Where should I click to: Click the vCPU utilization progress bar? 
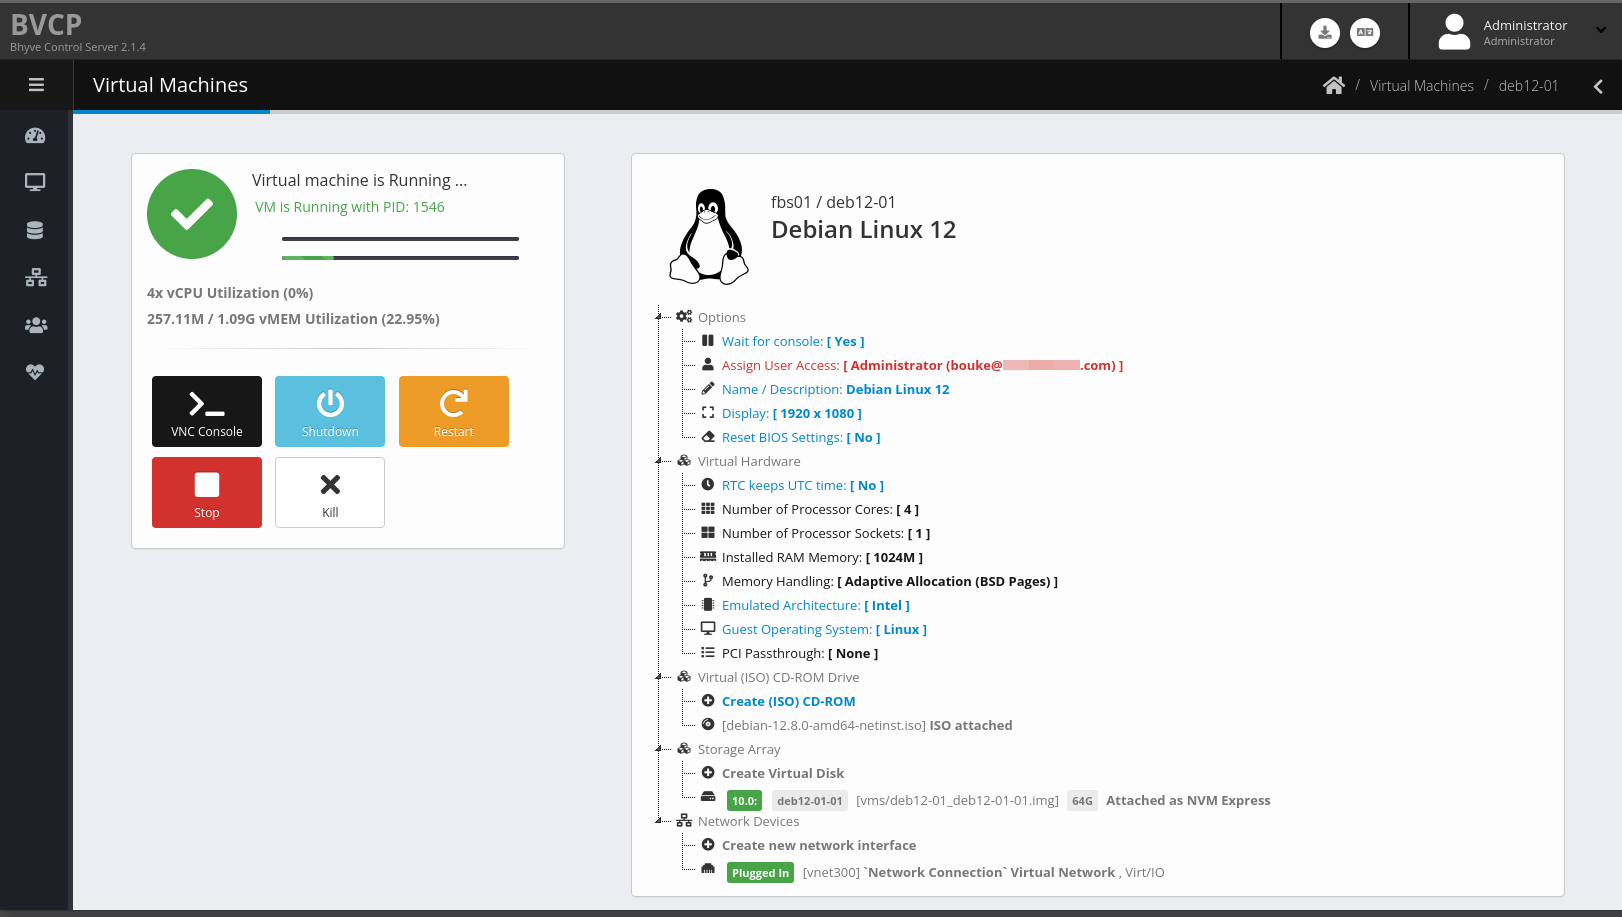400,239
